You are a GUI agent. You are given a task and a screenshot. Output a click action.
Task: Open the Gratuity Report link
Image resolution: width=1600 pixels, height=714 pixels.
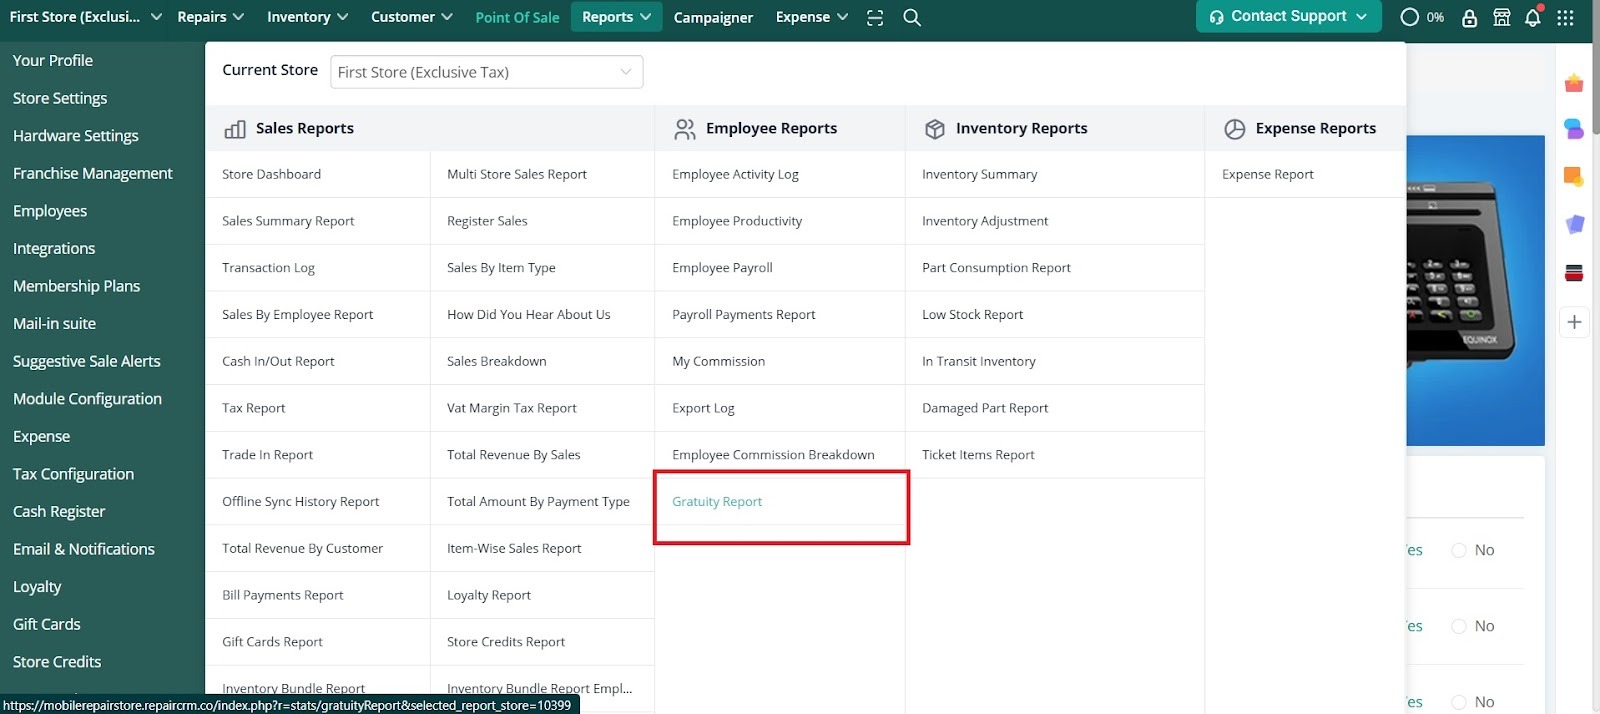pyautogui.click(x=717, y=502)
